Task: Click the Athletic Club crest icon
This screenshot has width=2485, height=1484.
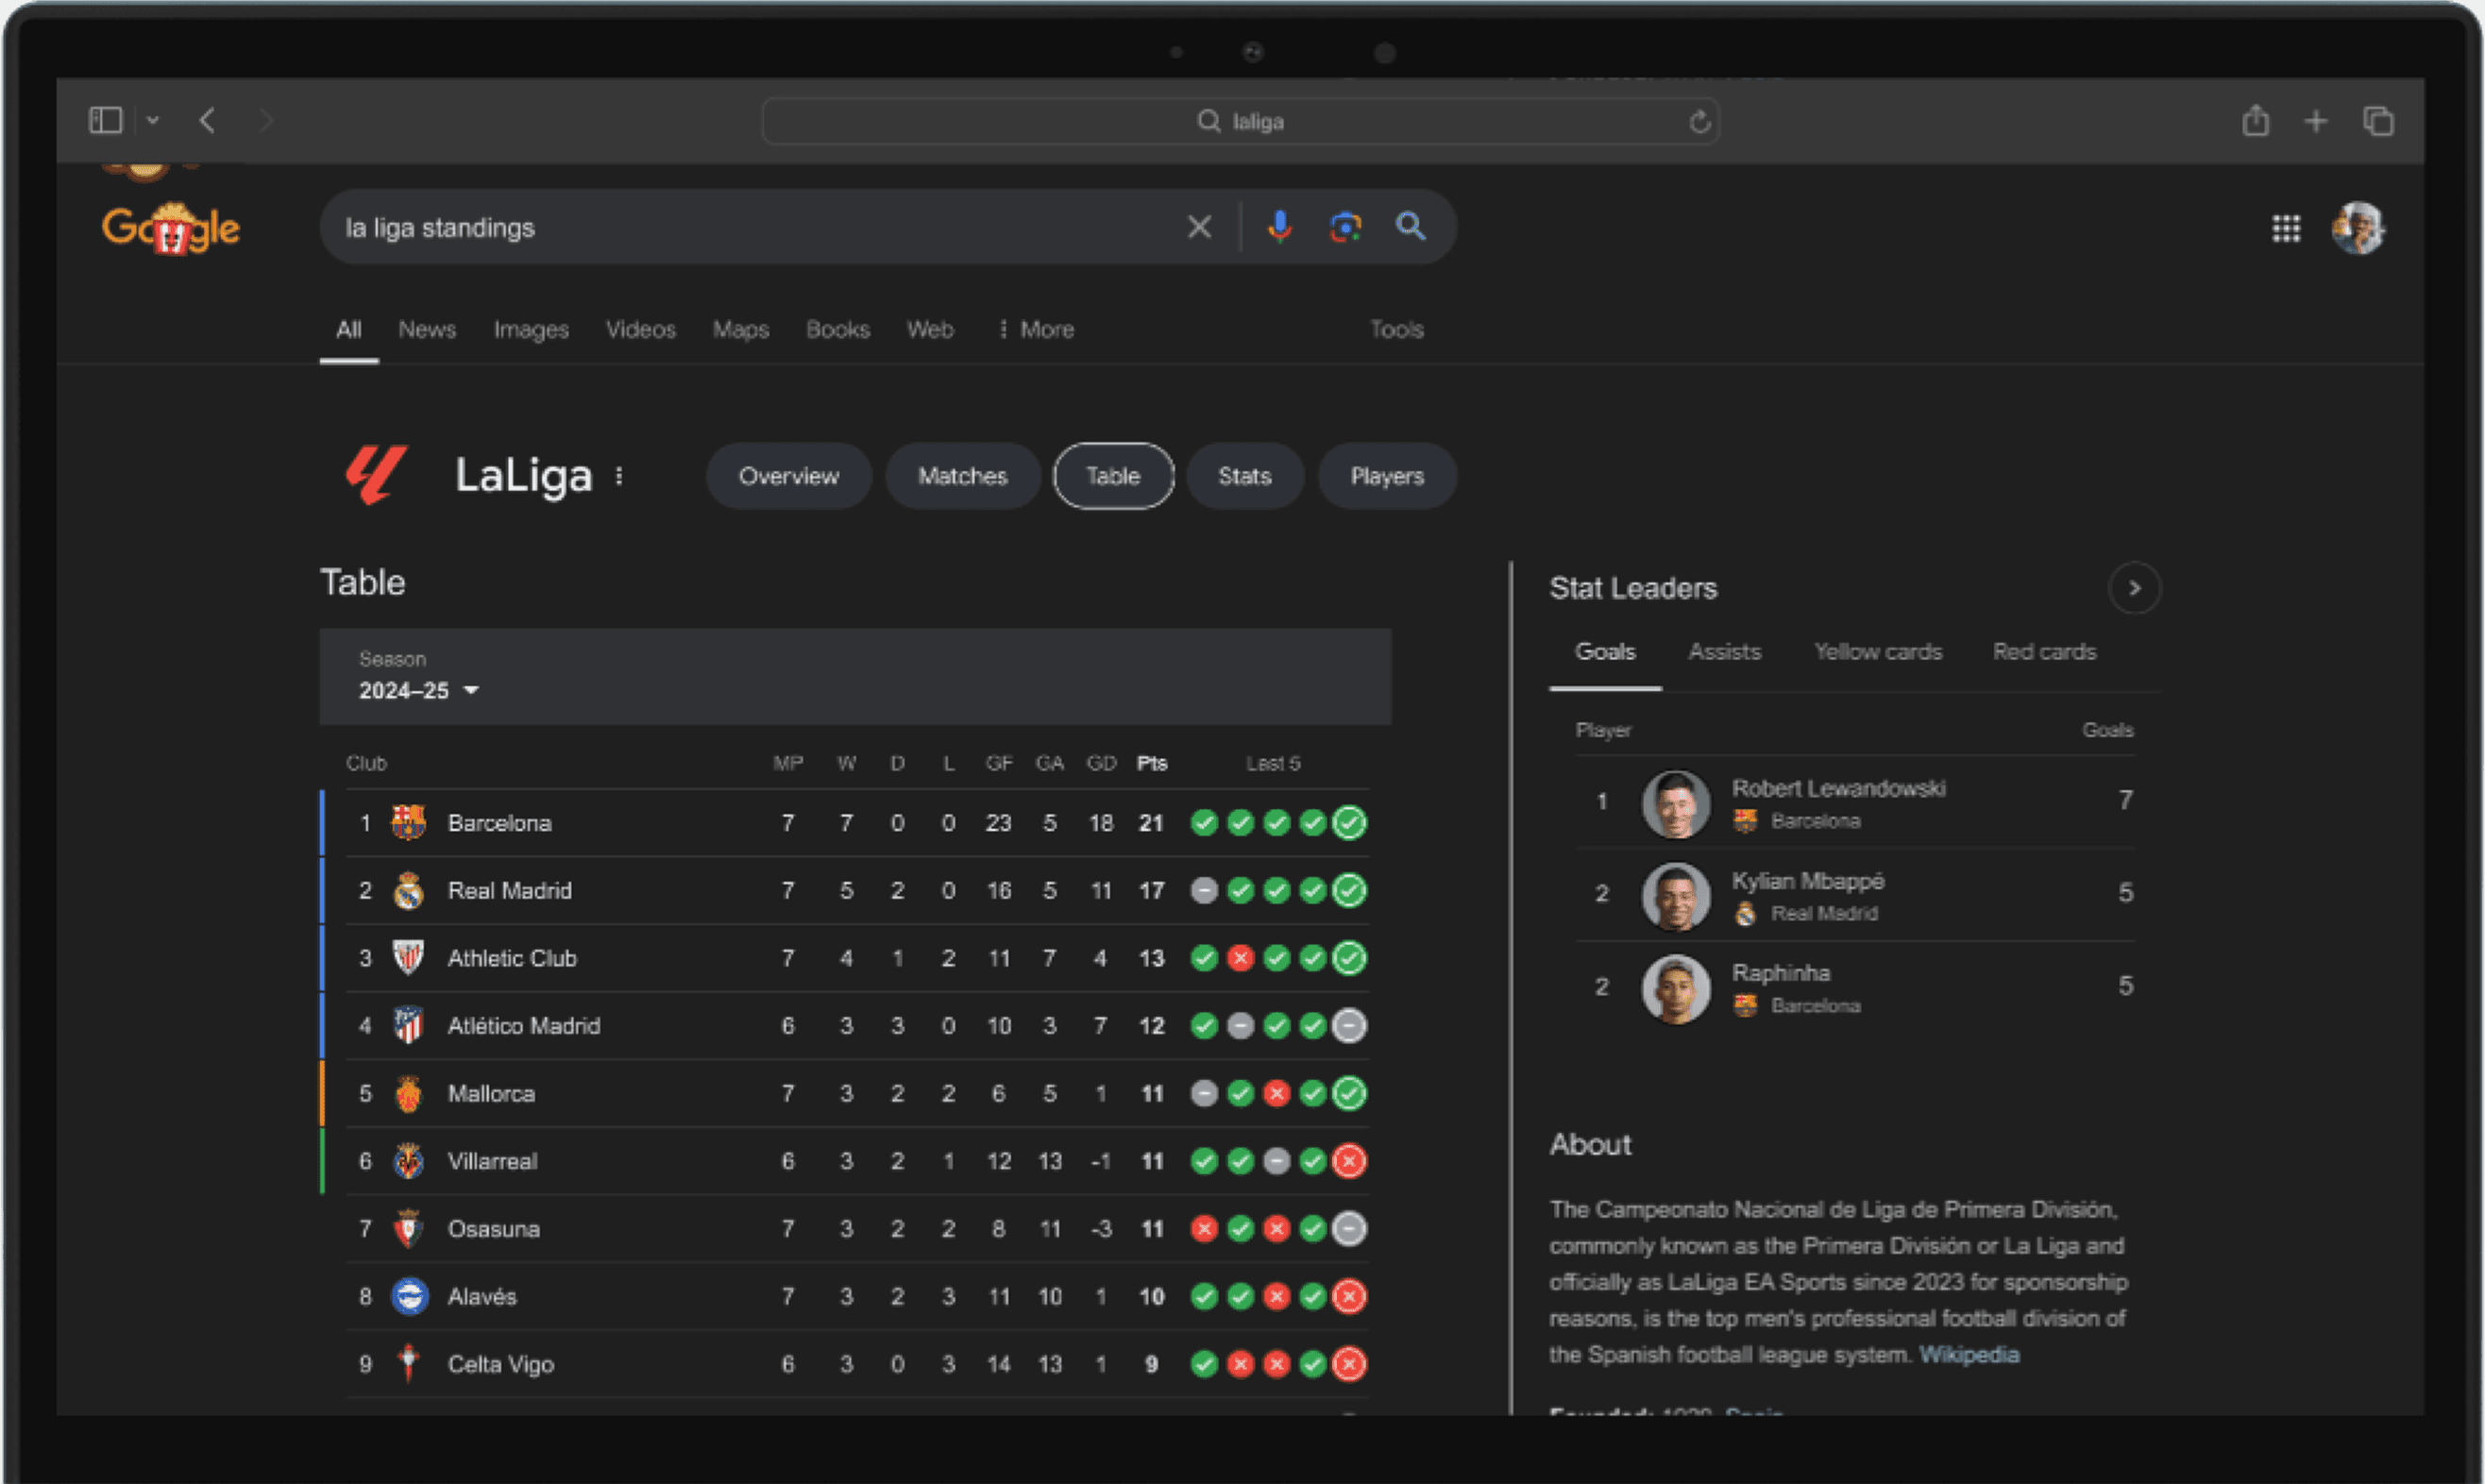Action: pyautogui.click(x=408, y=958)
